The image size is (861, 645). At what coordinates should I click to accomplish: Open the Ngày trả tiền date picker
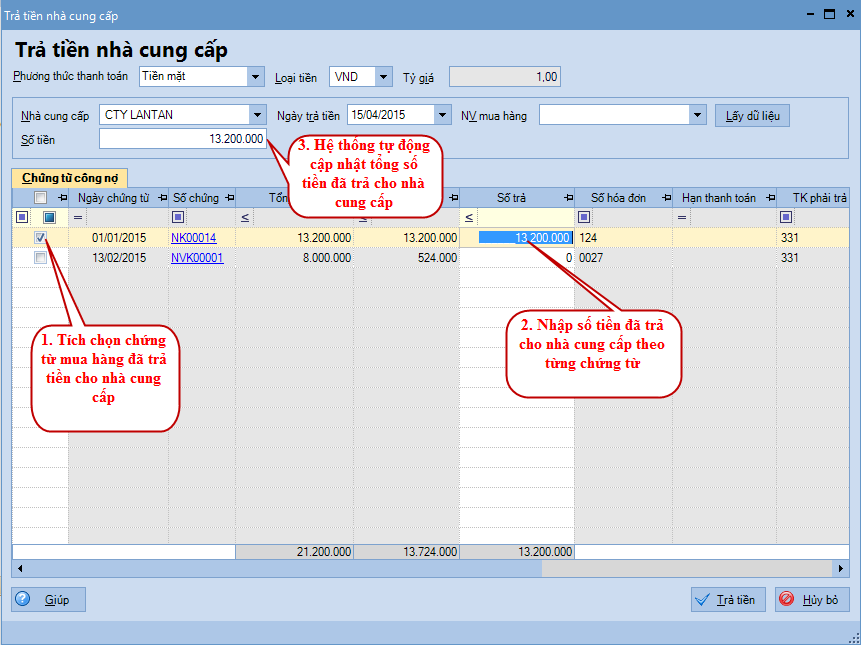coord(442,115)
